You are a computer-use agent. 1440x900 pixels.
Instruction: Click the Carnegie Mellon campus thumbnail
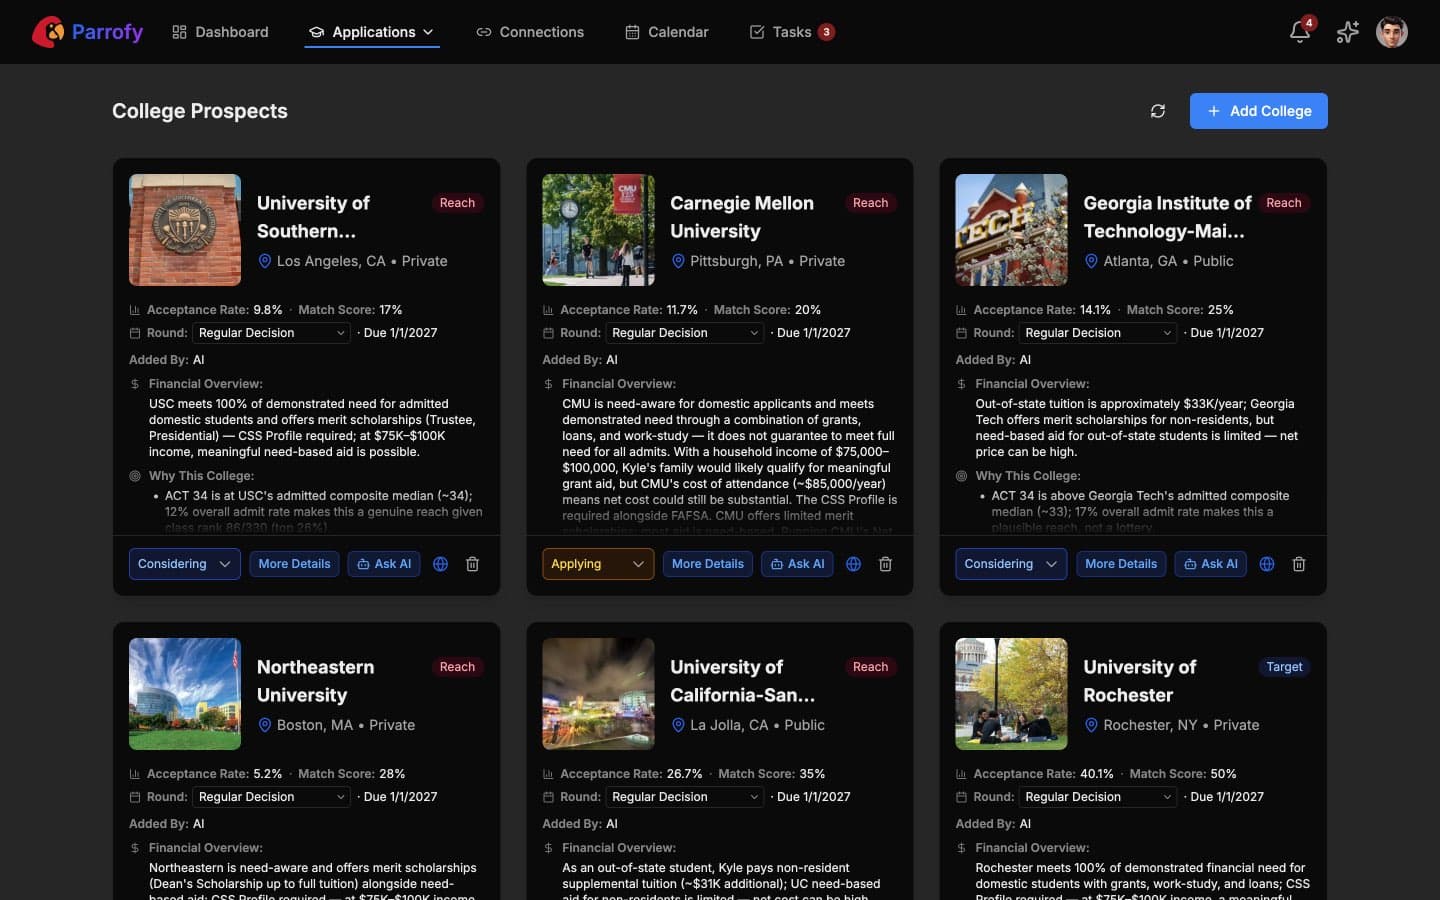point(598,230)
